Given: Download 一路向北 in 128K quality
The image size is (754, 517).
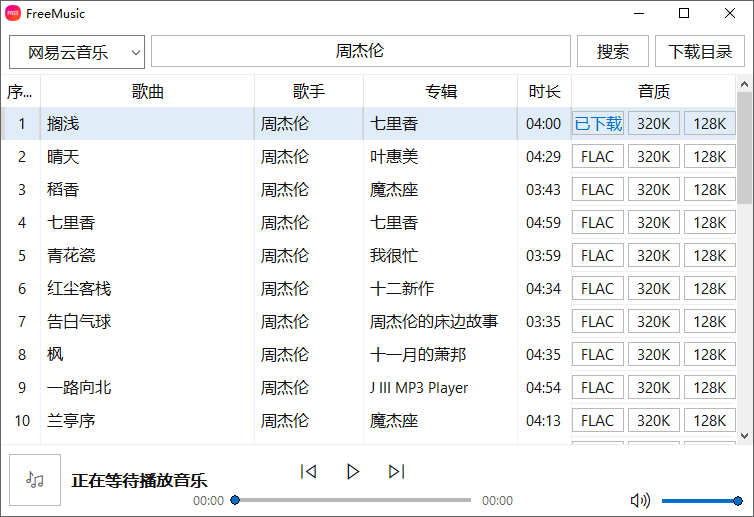Looking at the screenshot, I should pos(710,388).
